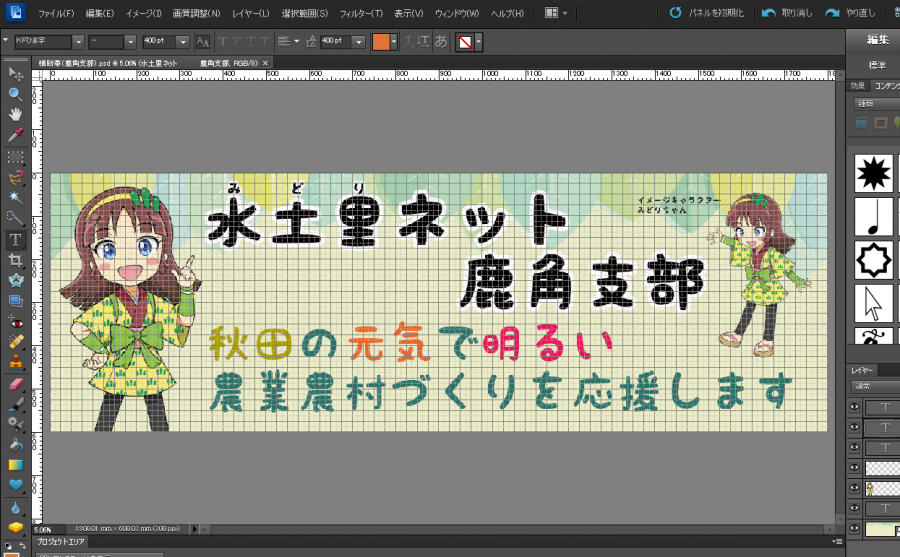Open the font size 400 pt dropdown
900x557 pixels.
pyautogui.click(x=183, y=41)
